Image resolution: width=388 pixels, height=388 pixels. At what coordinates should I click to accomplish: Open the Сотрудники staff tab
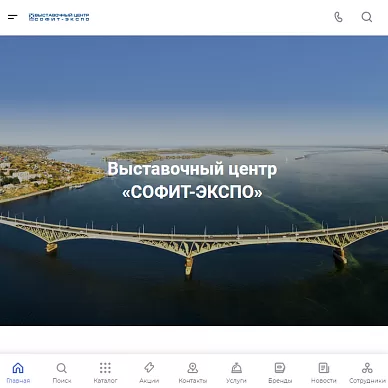click(367, 373)
